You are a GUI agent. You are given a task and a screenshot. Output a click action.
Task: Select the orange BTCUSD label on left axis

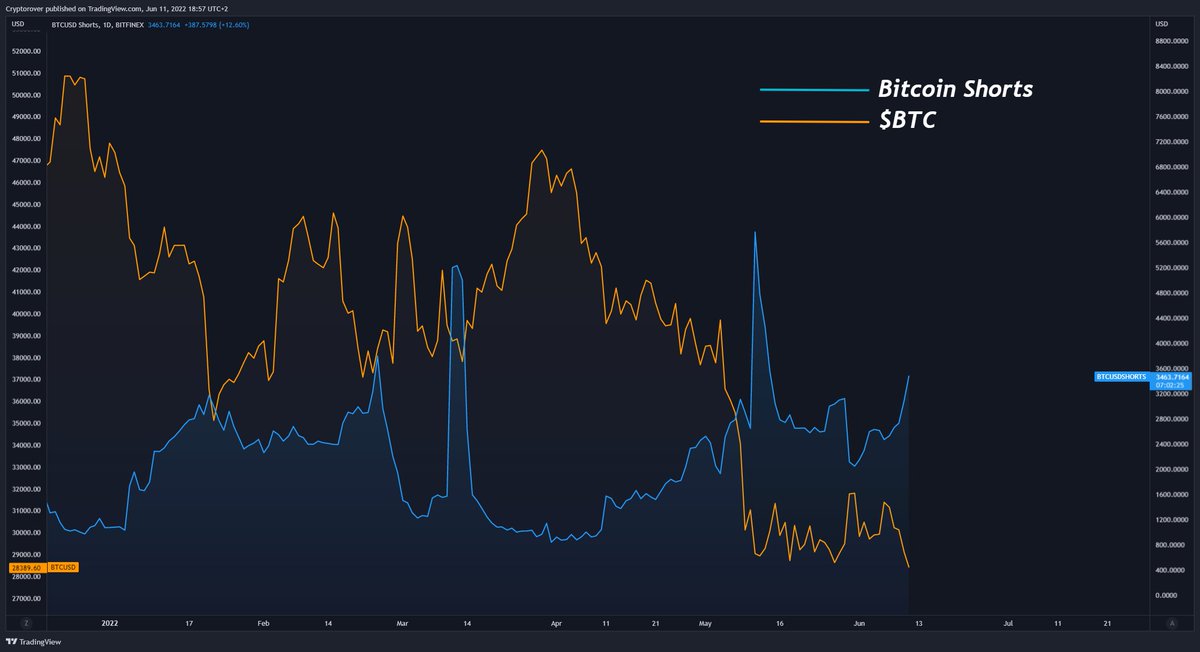tap(63, 567)
